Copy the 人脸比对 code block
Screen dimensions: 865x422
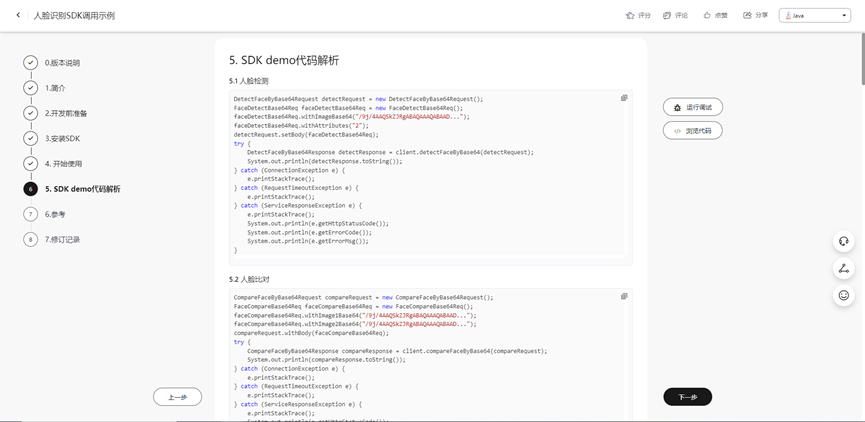624,296
